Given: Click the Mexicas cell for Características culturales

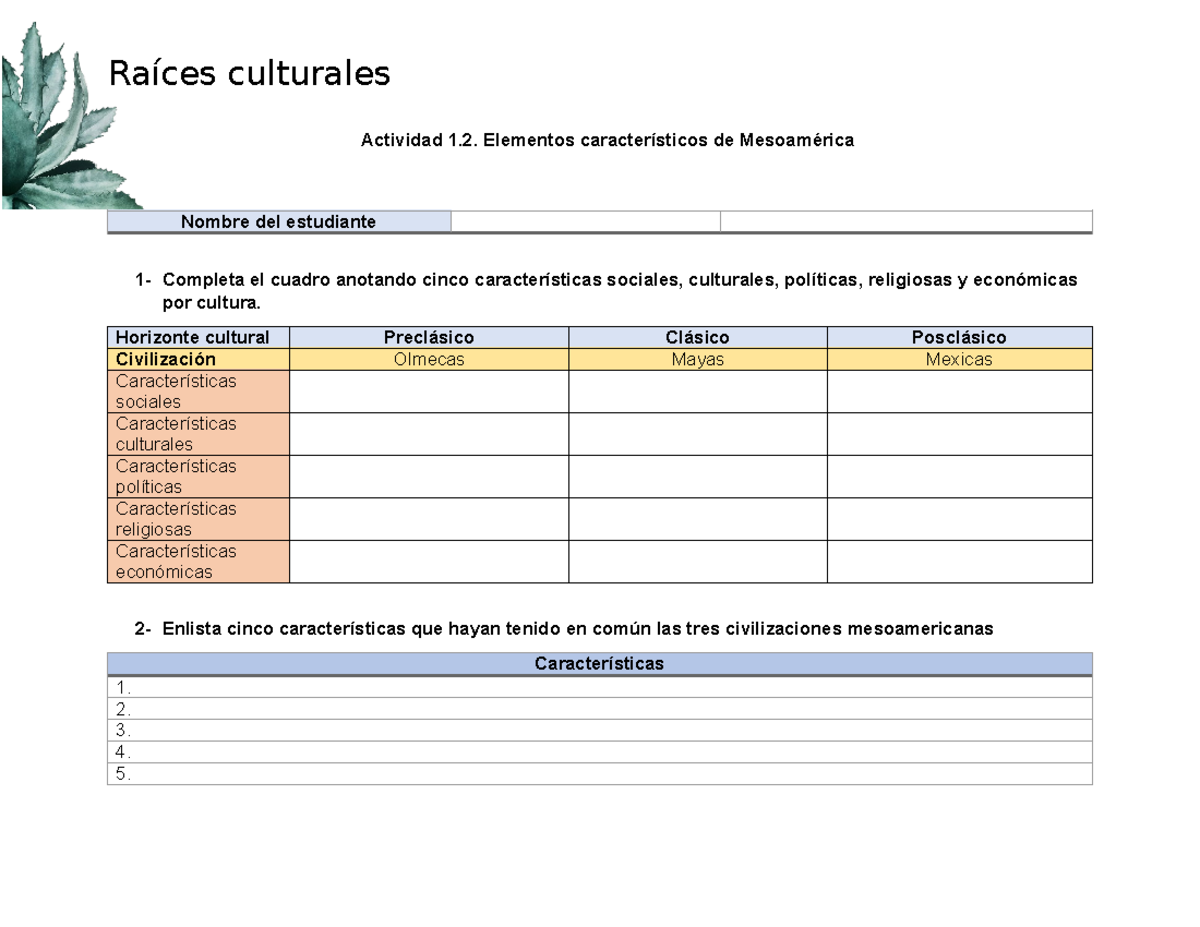Looking at the screenshot, I should (x=960, y=434).
